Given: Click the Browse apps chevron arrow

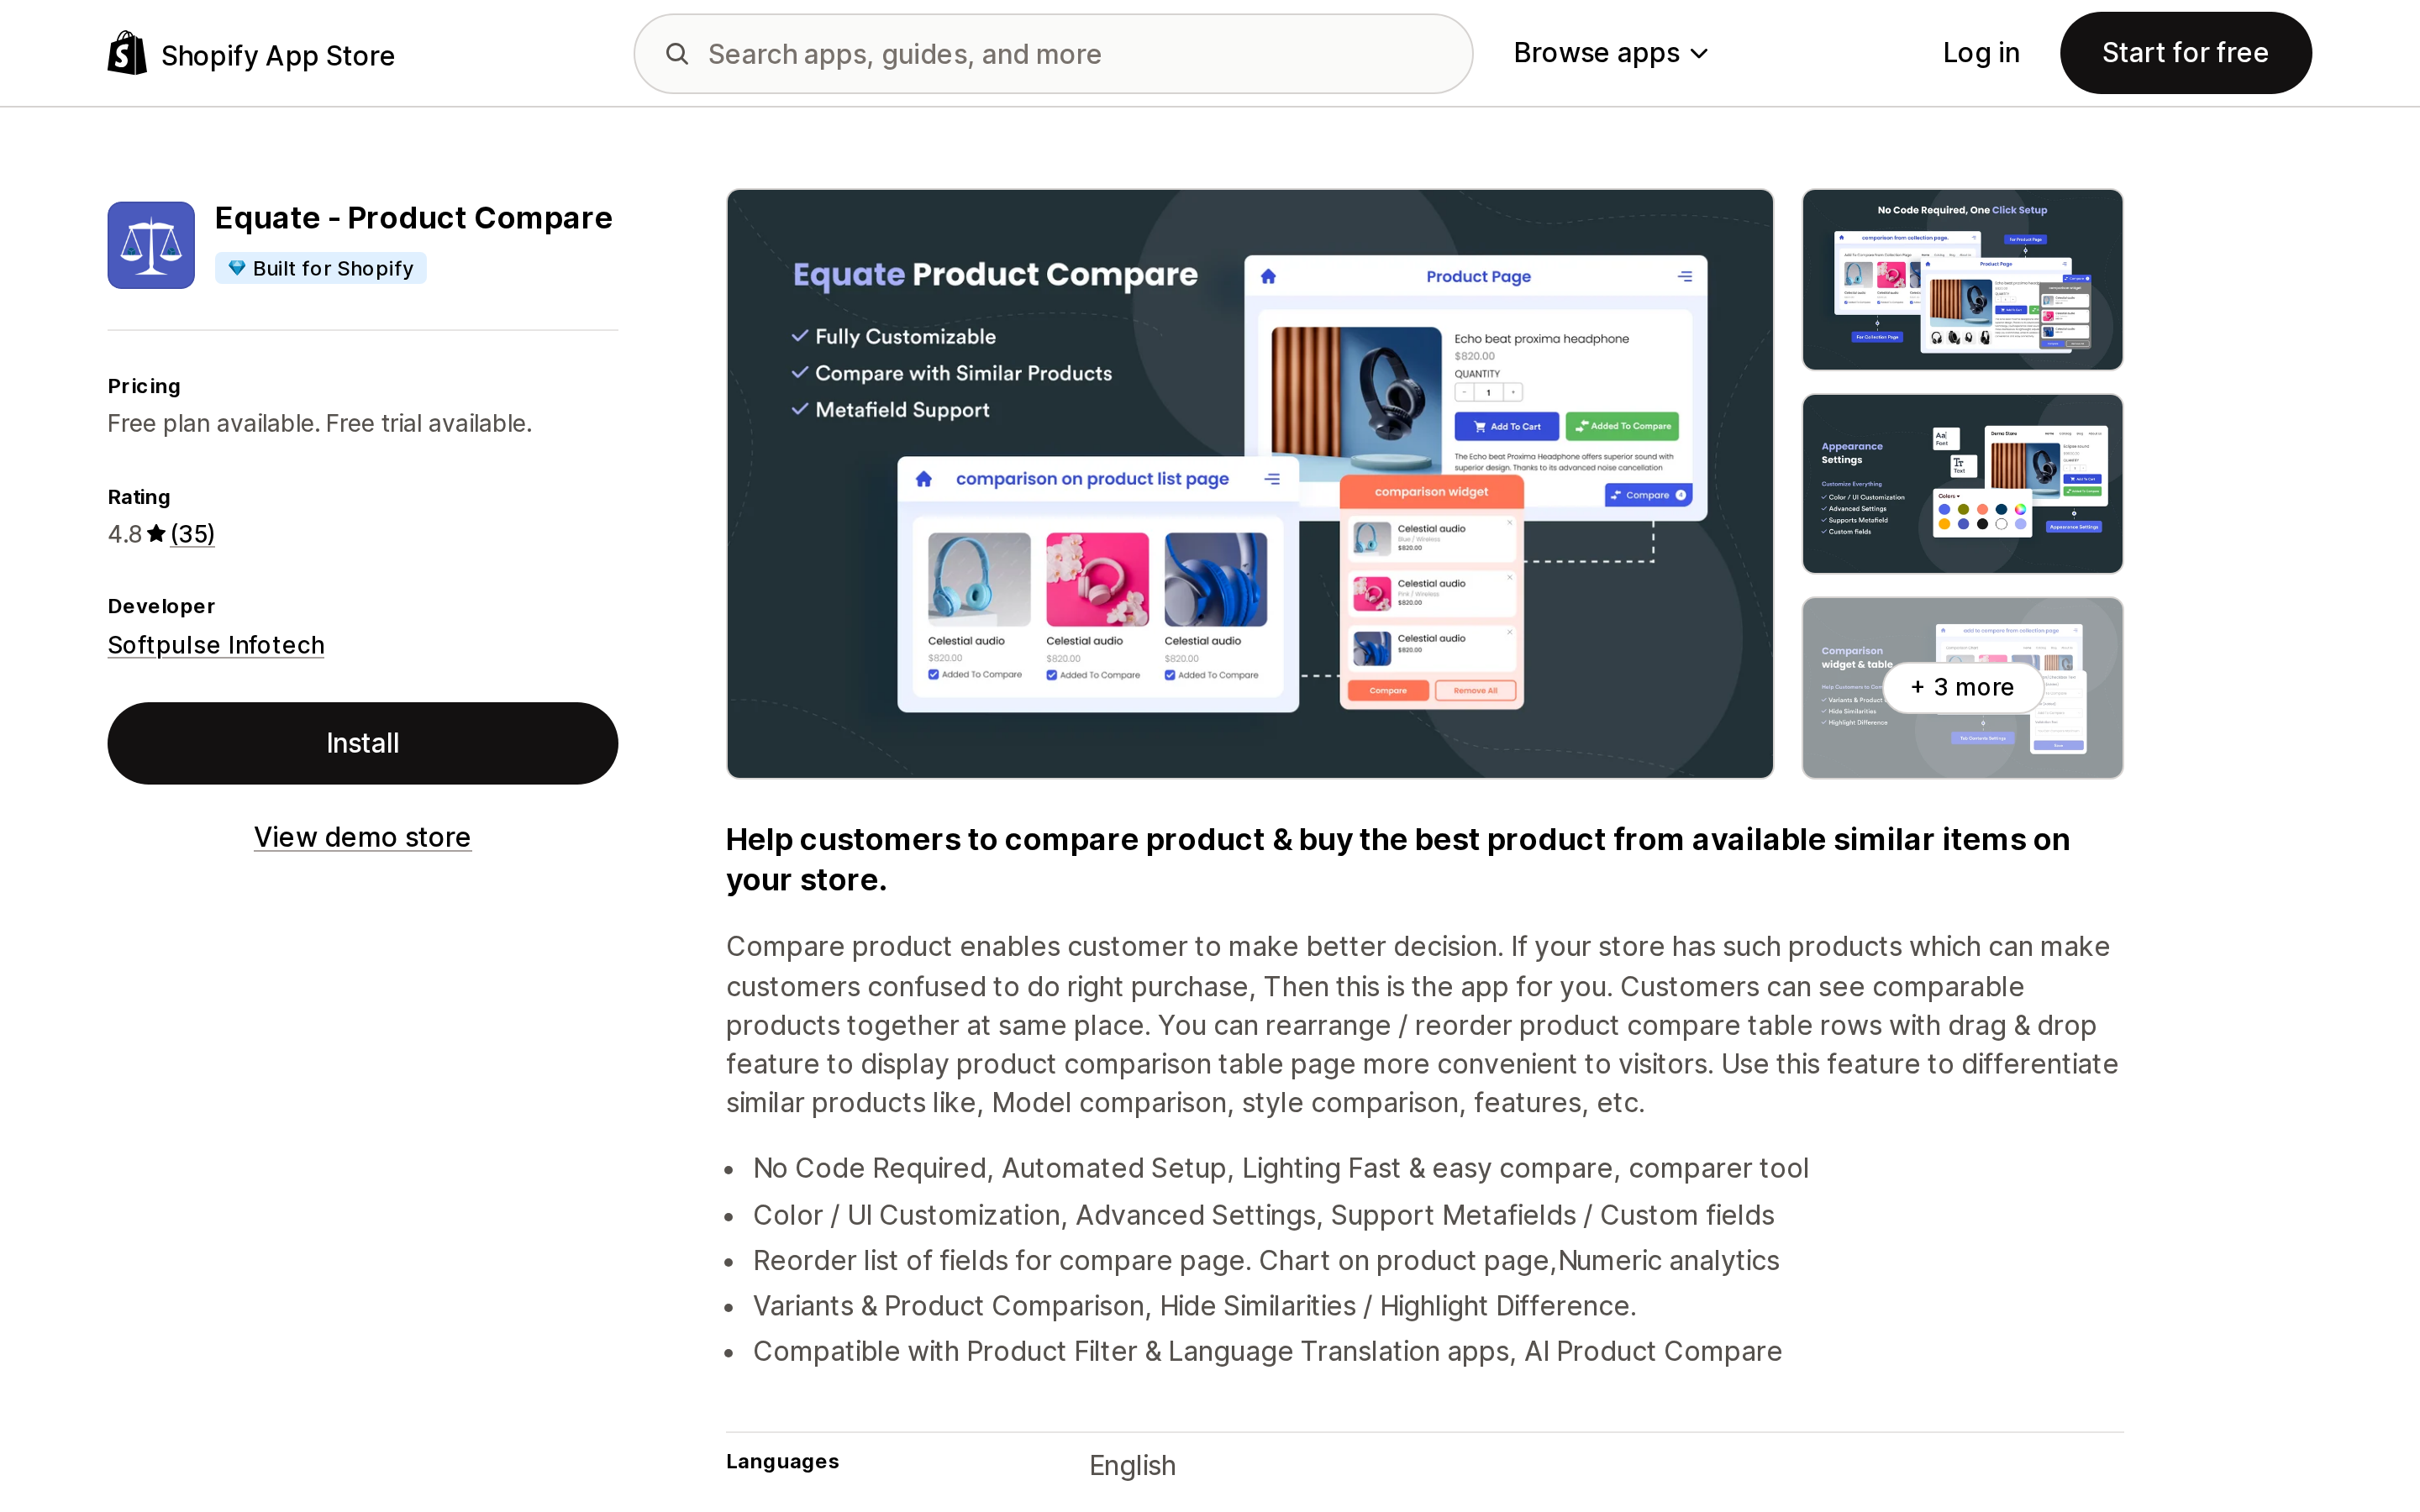Looking at the screenshot, I should tap(1699, 54).
